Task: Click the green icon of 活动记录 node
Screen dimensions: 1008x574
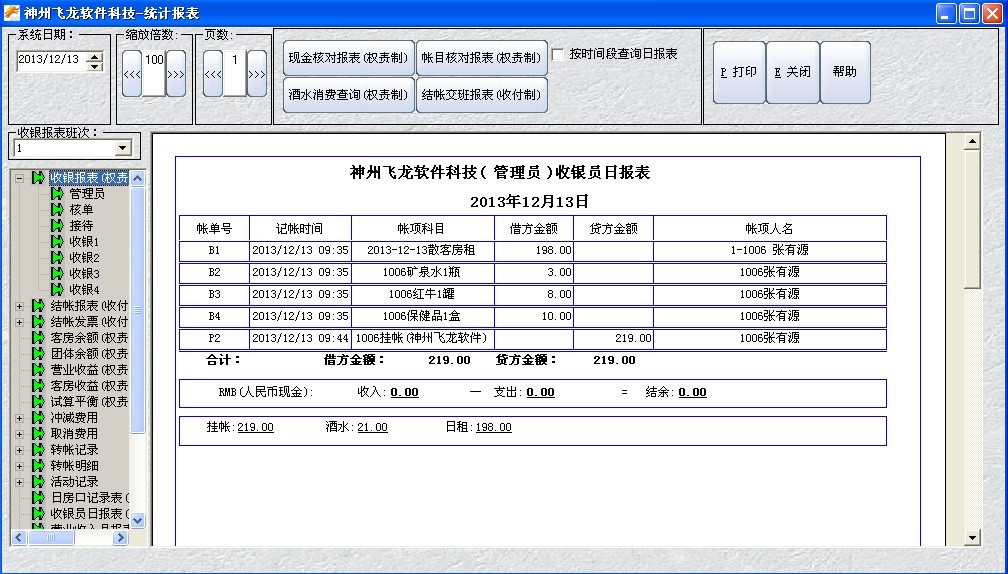Action: (39, 482)
